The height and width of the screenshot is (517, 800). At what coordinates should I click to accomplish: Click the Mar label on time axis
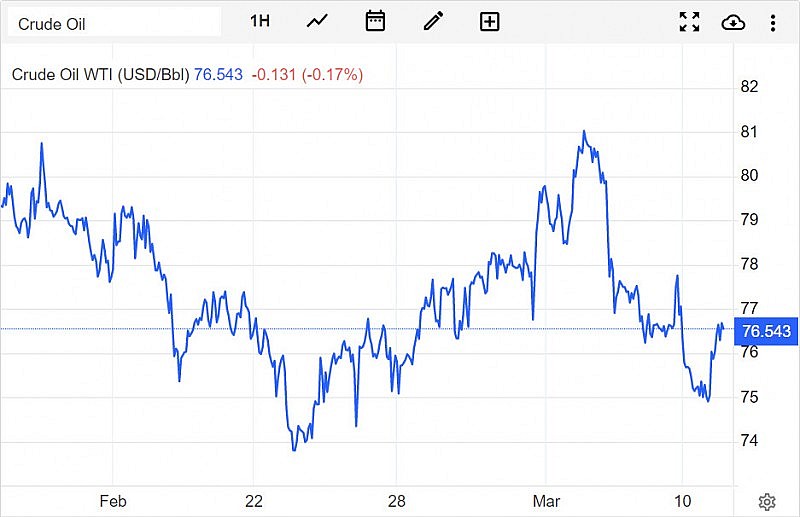coord(546,501)
